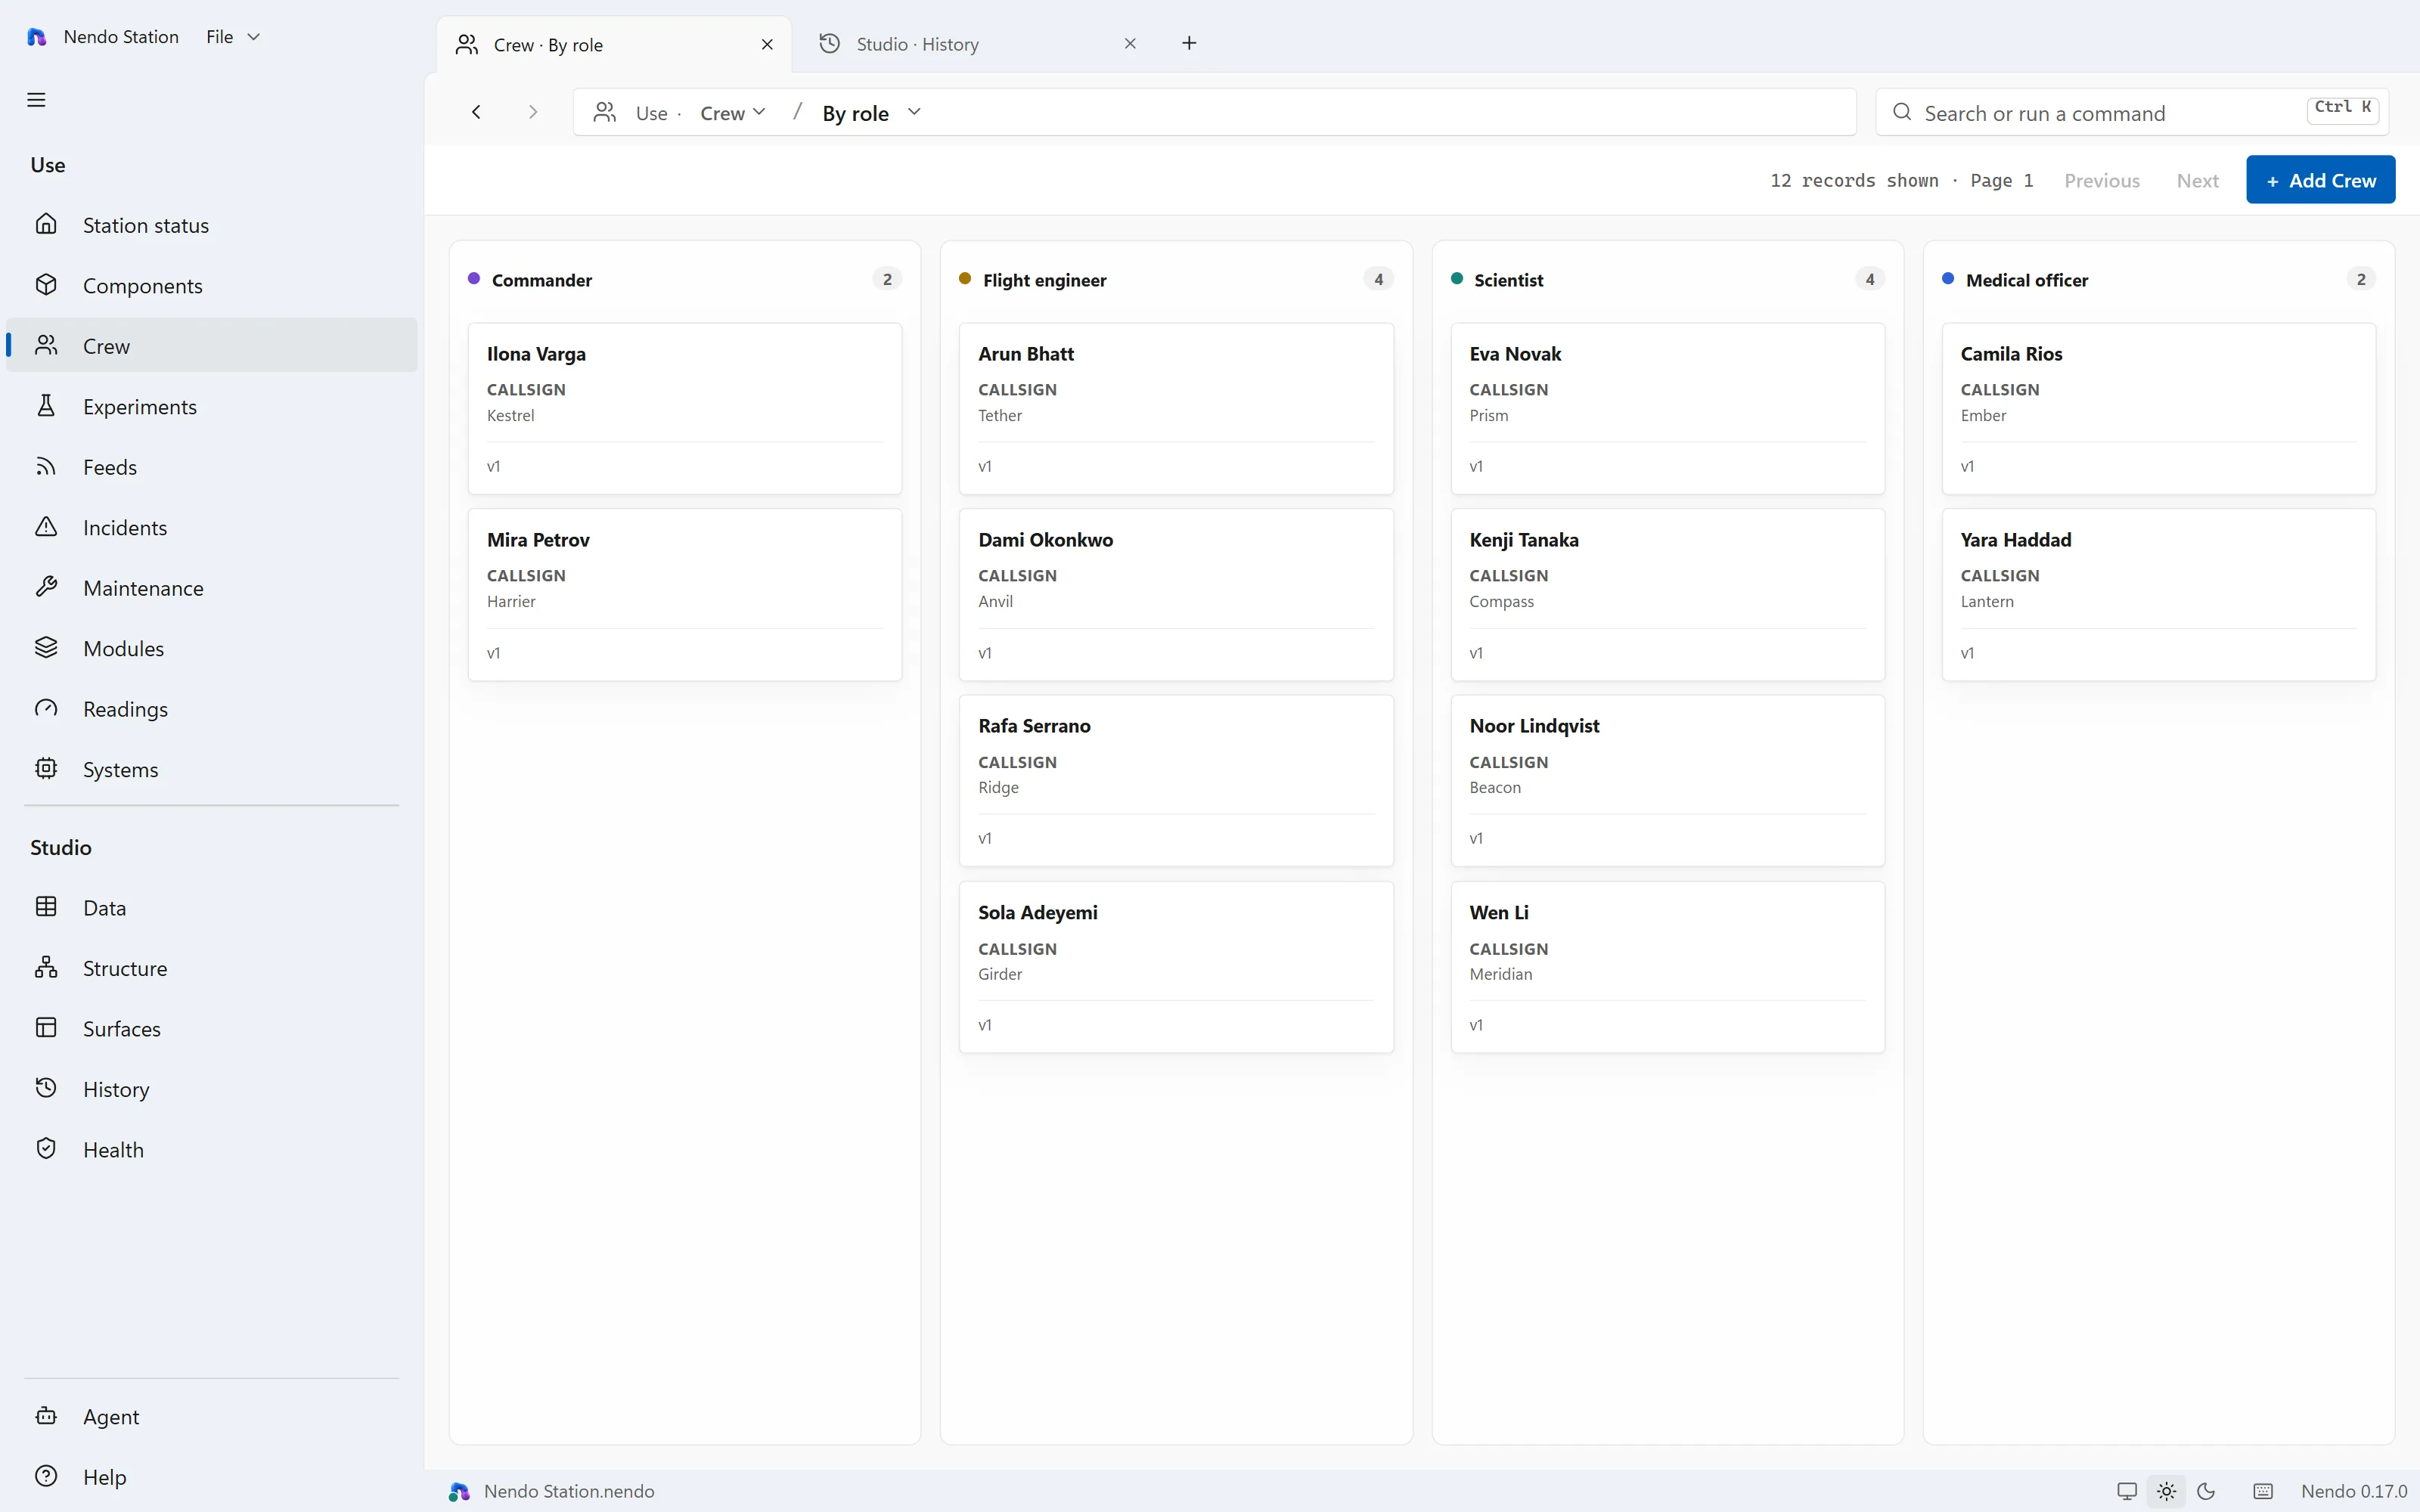Open Surfaces in Studio section
The image size is (2420, 1512).
click(x=211, y=1028)
